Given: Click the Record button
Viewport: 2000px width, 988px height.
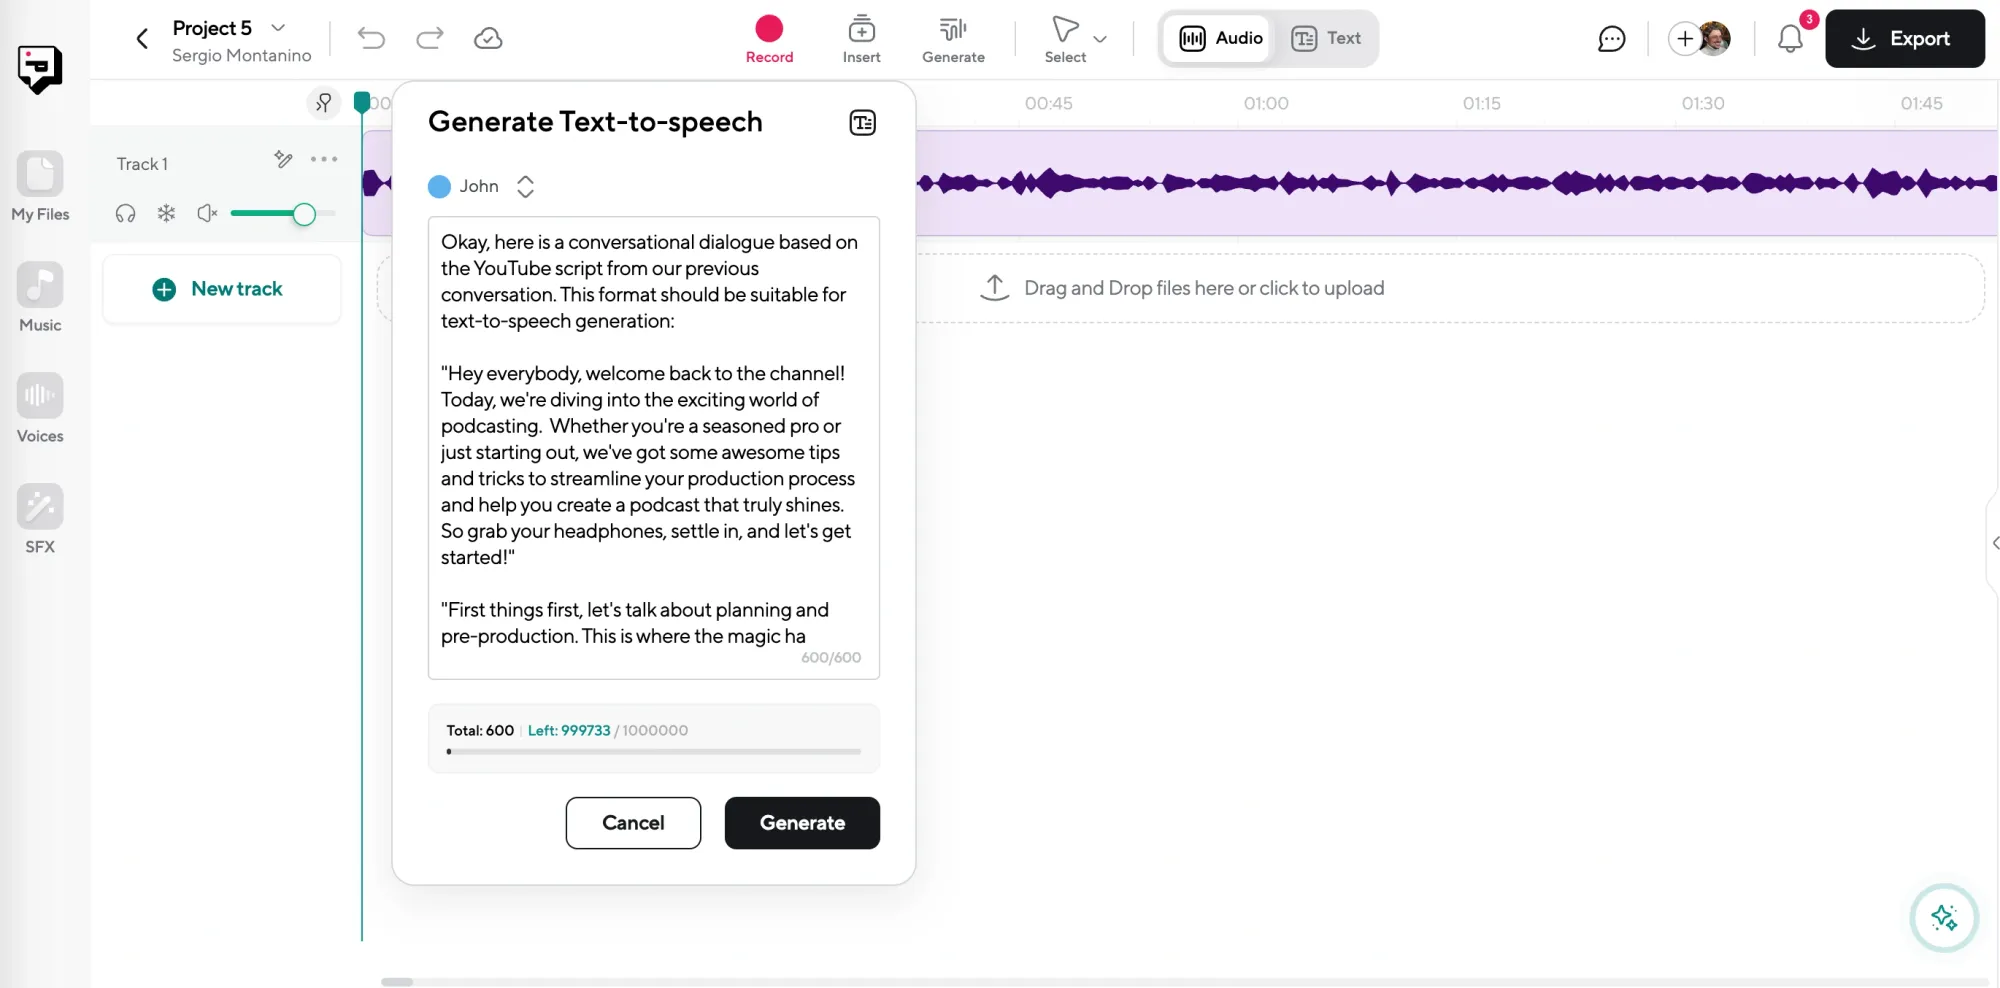Looking at the screenshot, I should (x=768, y=39).
